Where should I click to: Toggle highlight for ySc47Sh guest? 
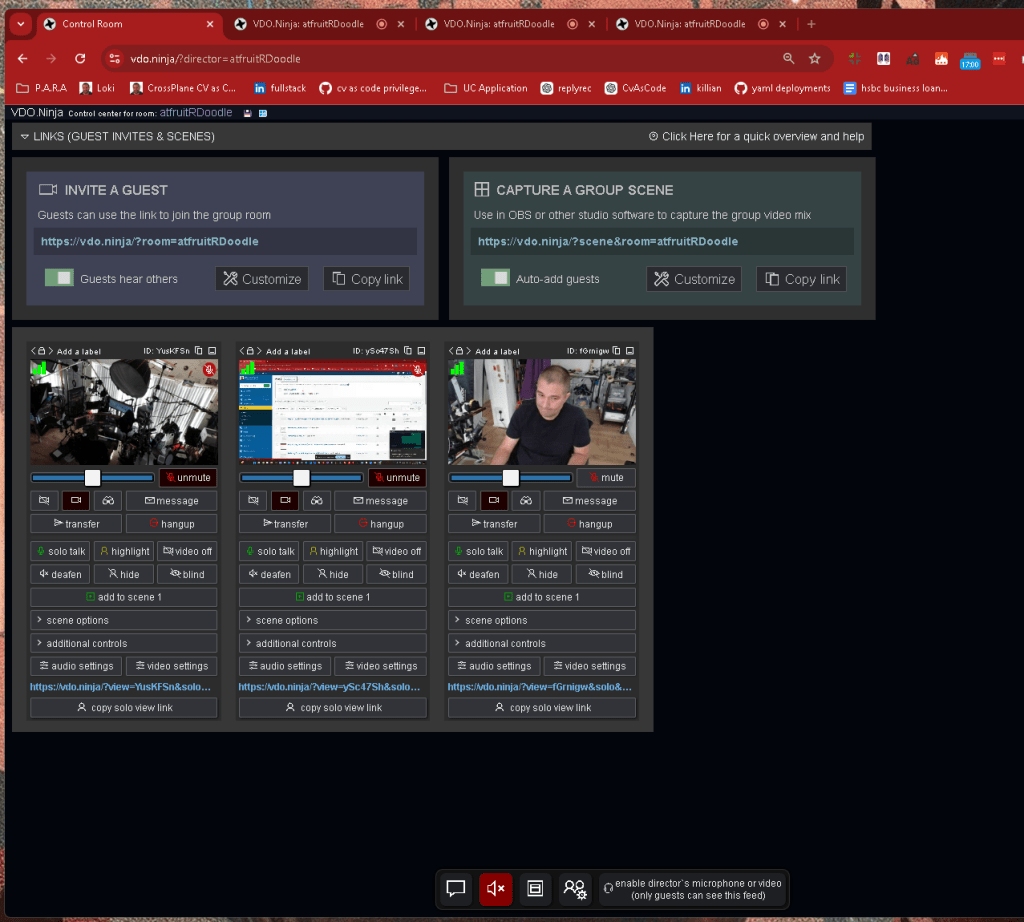coord(332,551)
